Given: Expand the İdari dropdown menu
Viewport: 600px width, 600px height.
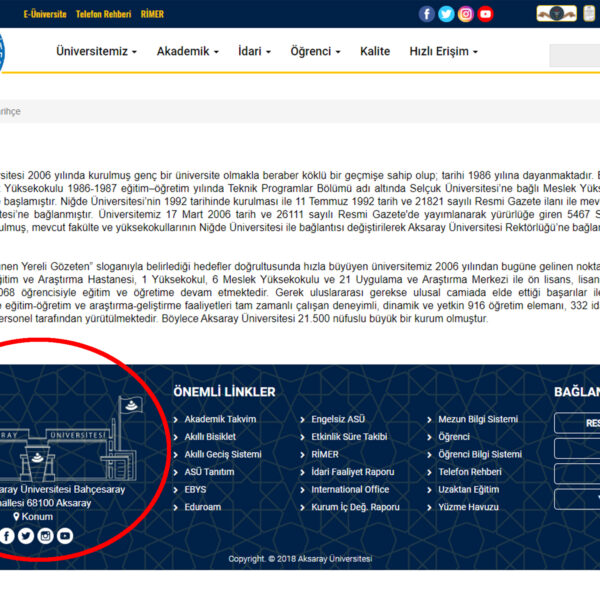Looking at the screenshot, I should point(254,51).
